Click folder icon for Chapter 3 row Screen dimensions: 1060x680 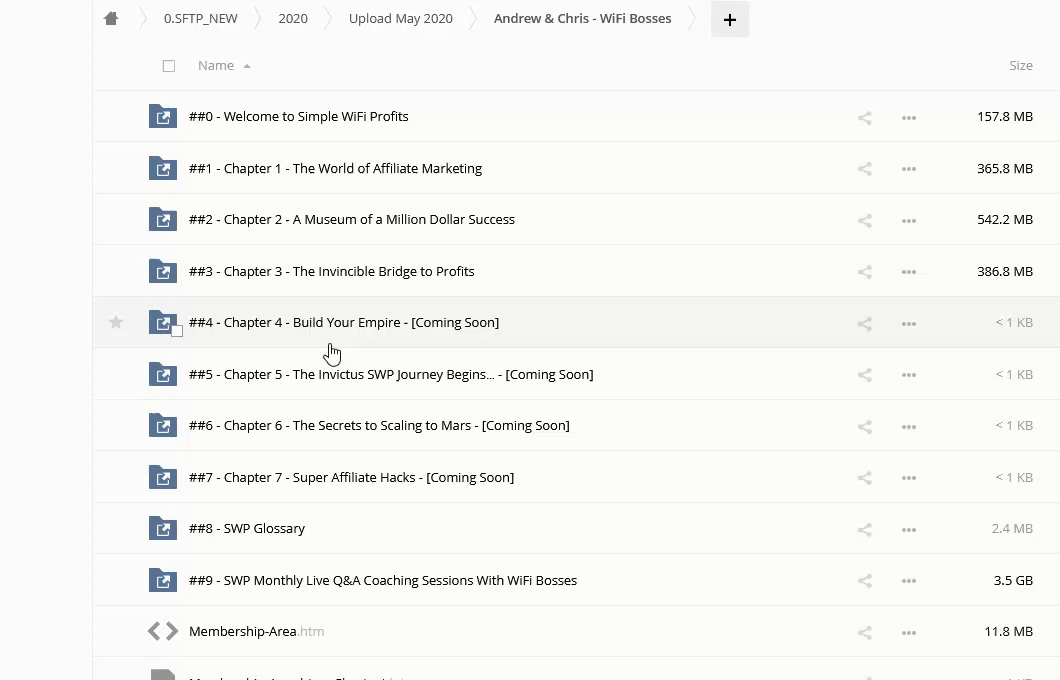(x=162, y=271)
